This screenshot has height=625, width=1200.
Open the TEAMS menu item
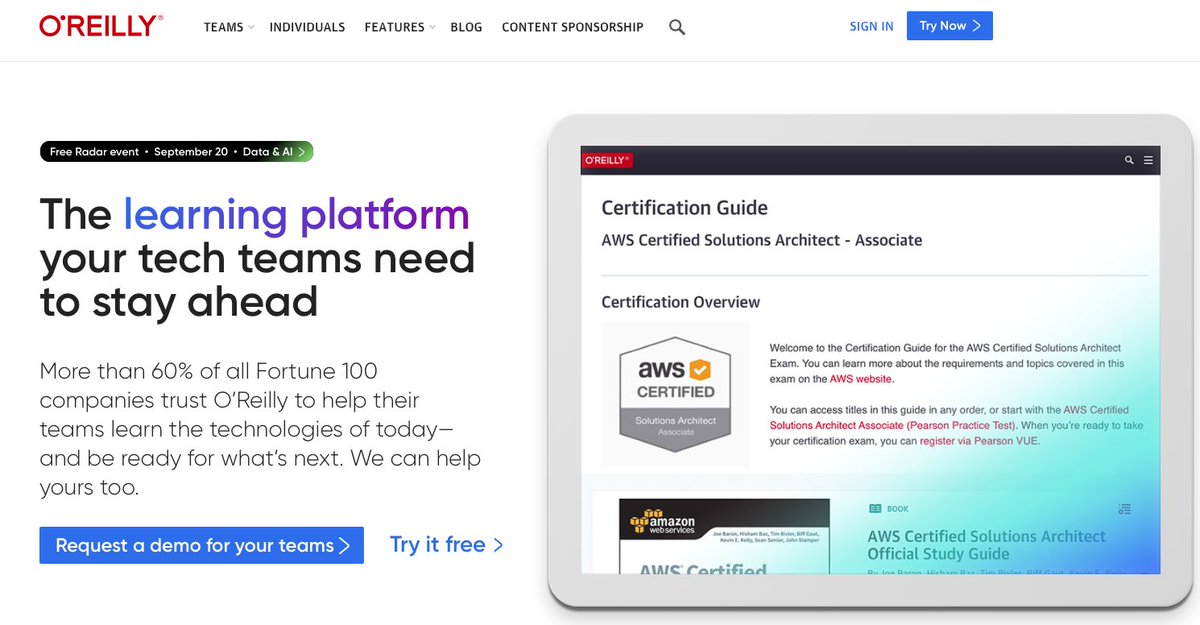click(223, 27)
